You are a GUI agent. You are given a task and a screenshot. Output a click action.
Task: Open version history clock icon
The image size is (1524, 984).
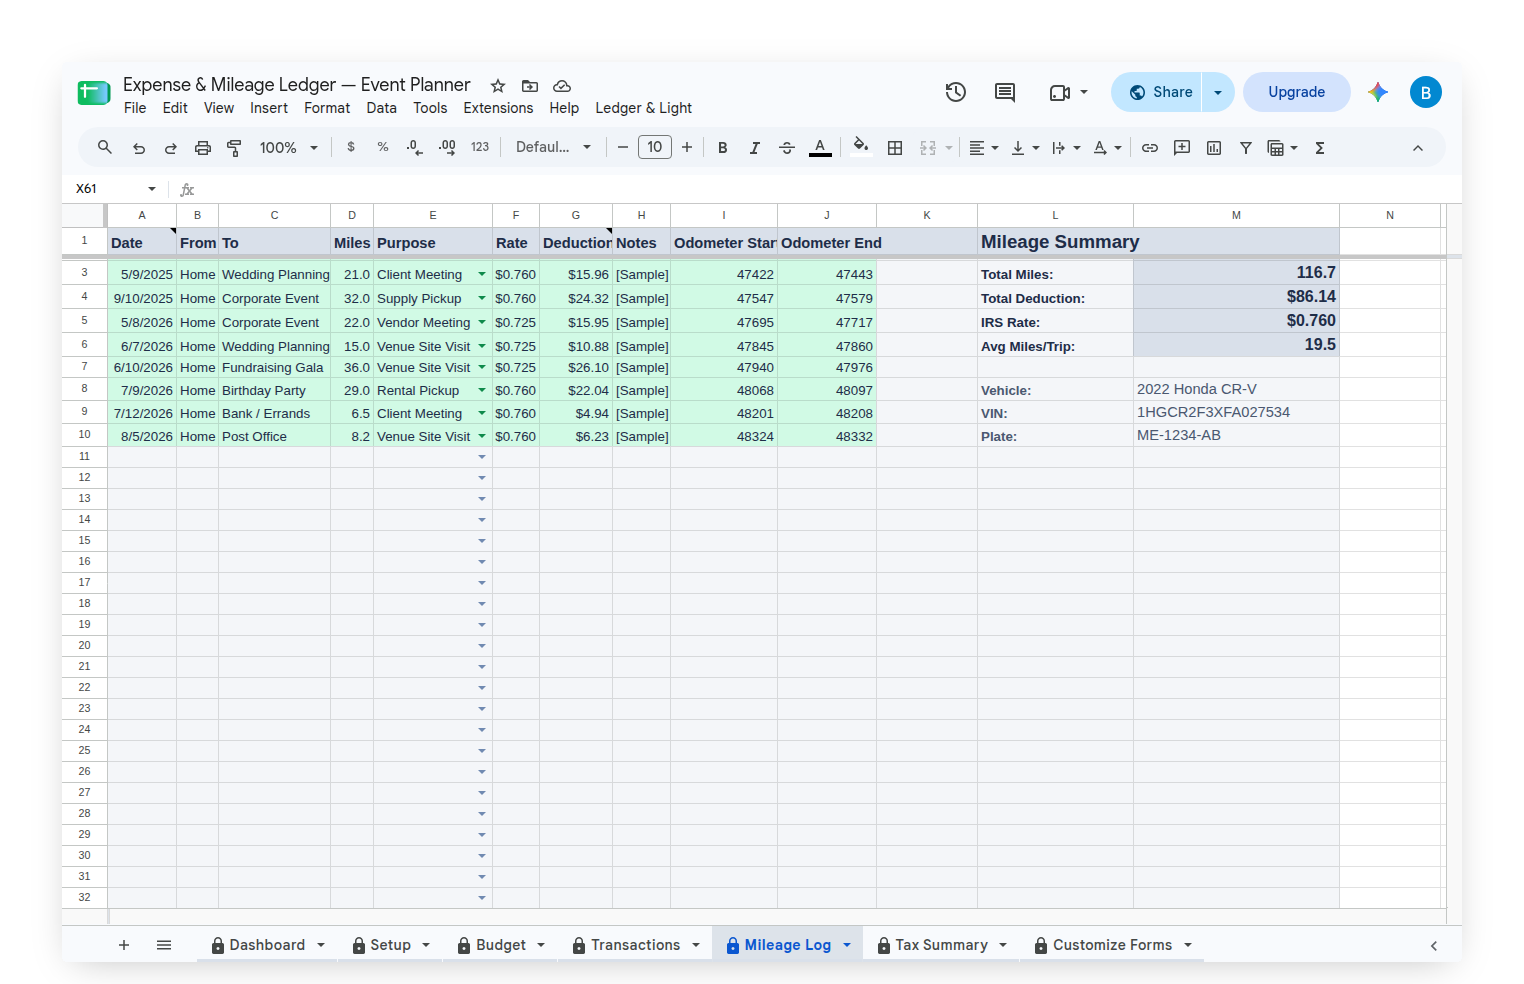tap(956, 92)
